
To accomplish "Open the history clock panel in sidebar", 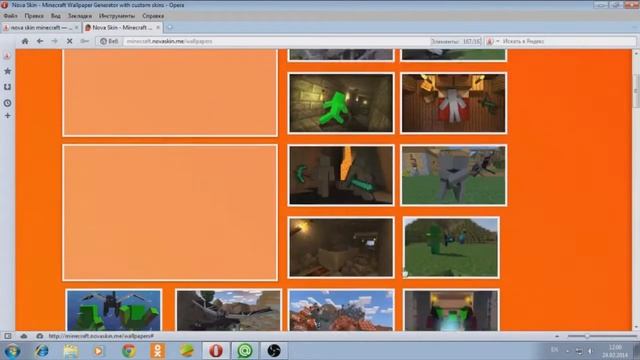I will pos(7,103).
